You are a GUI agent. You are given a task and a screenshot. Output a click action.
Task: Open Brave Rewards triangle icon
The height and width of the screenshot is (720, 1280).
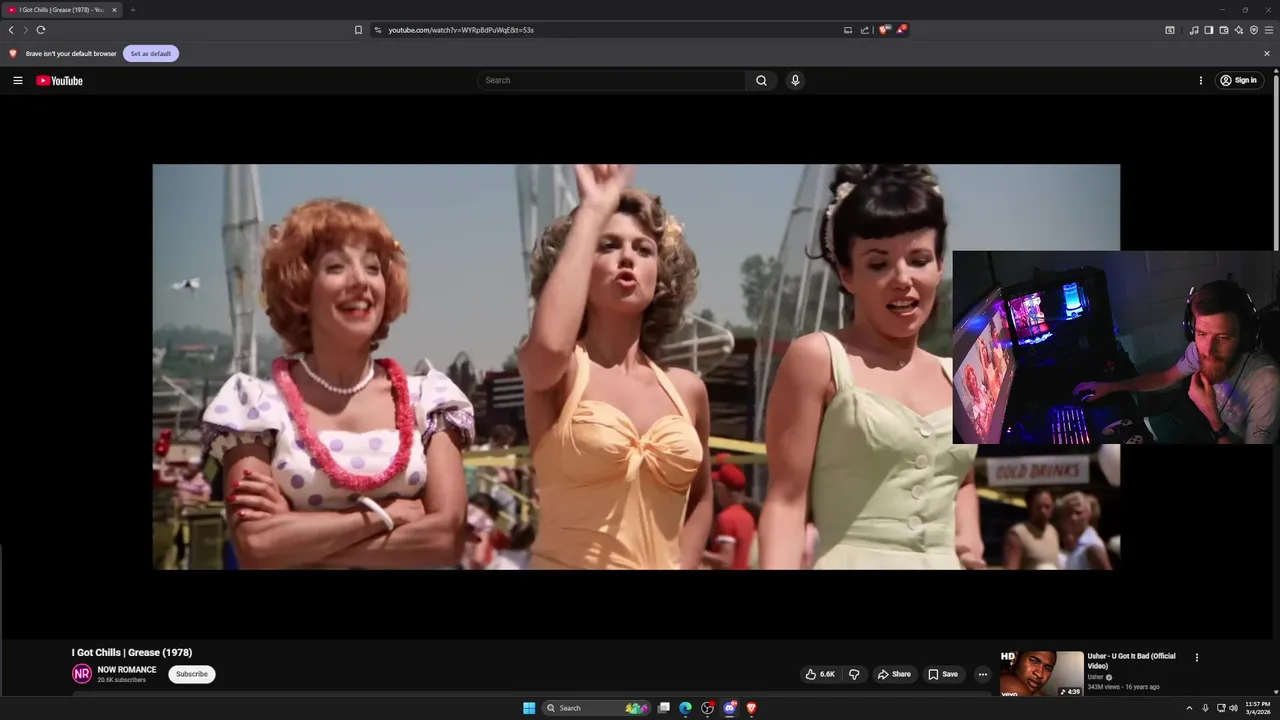[901, 30]
